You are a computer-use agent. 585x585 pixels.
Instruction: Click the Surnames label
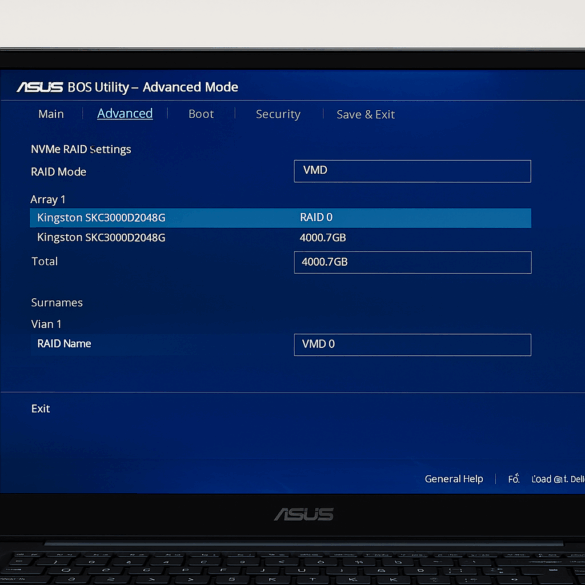click(x=57, y=303)
